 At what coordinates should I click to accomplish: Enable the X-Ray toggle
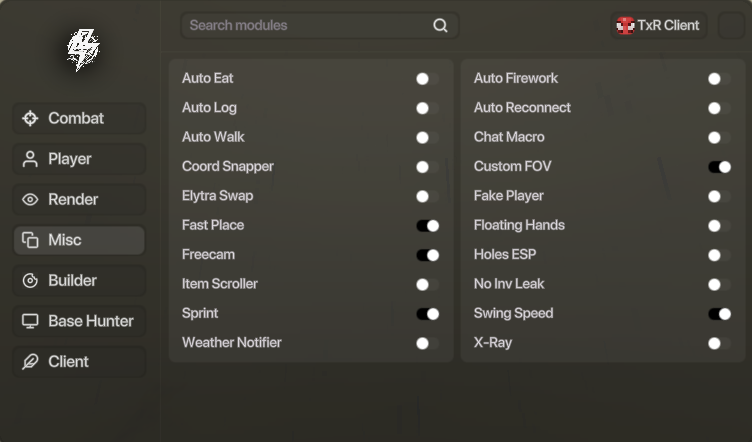tap(720, 343)
